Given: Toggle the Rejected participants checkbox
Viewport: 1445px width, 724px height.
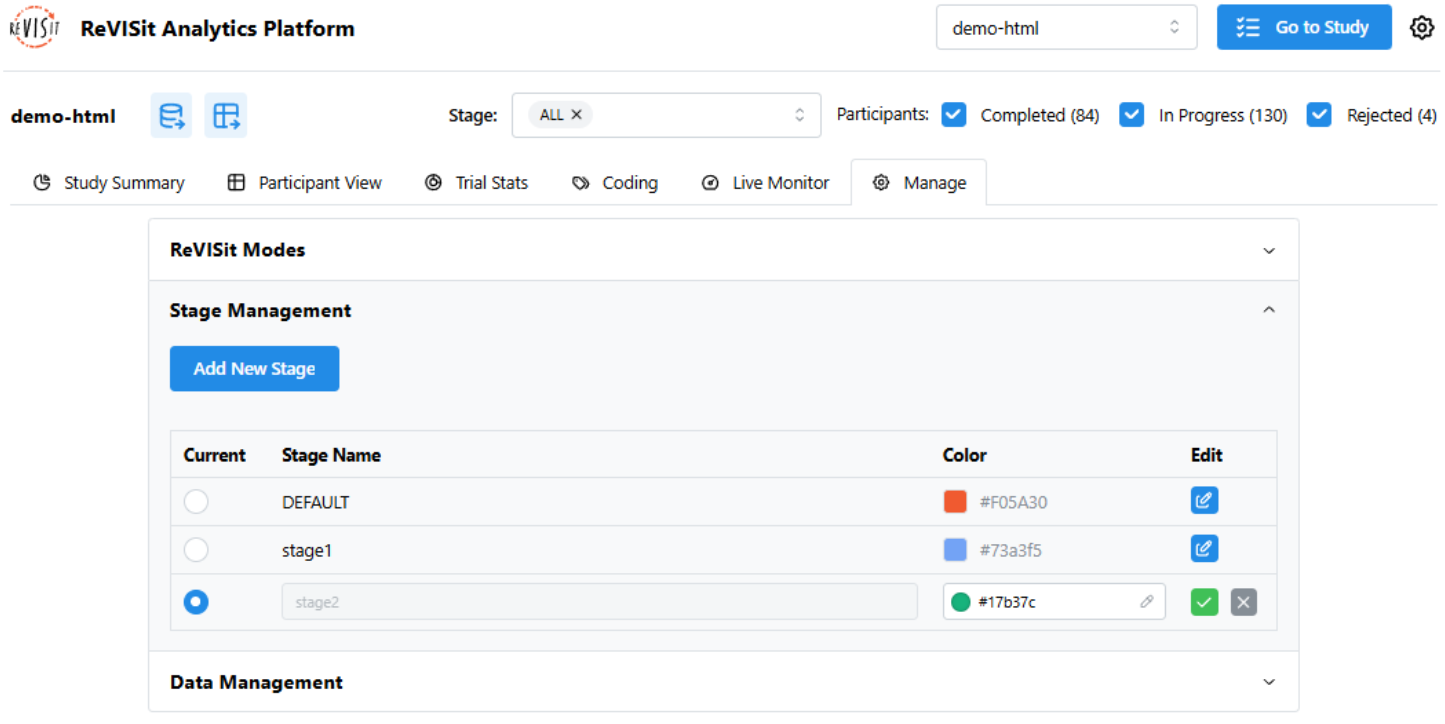Looking at the screenshot, I should point(1320,115).
